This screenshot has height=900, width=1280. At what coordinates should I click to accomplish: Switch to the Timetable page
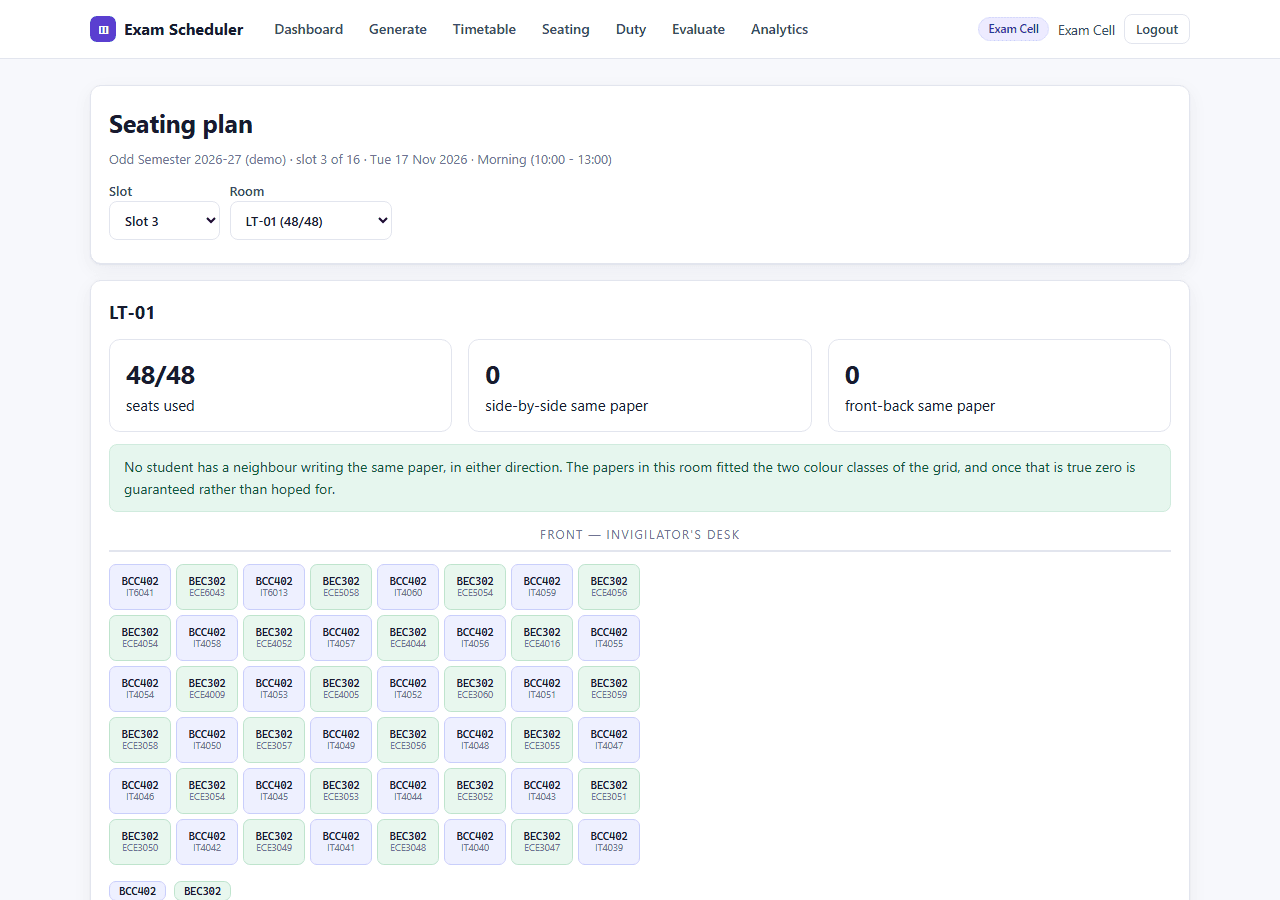pos(484,29)
